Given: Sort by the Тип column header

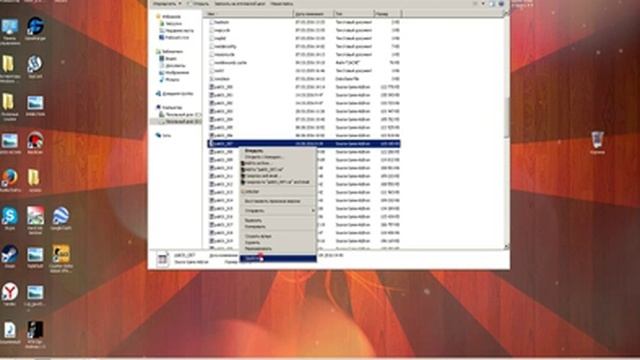Looking at the screenshot, I should click(353, 14).
